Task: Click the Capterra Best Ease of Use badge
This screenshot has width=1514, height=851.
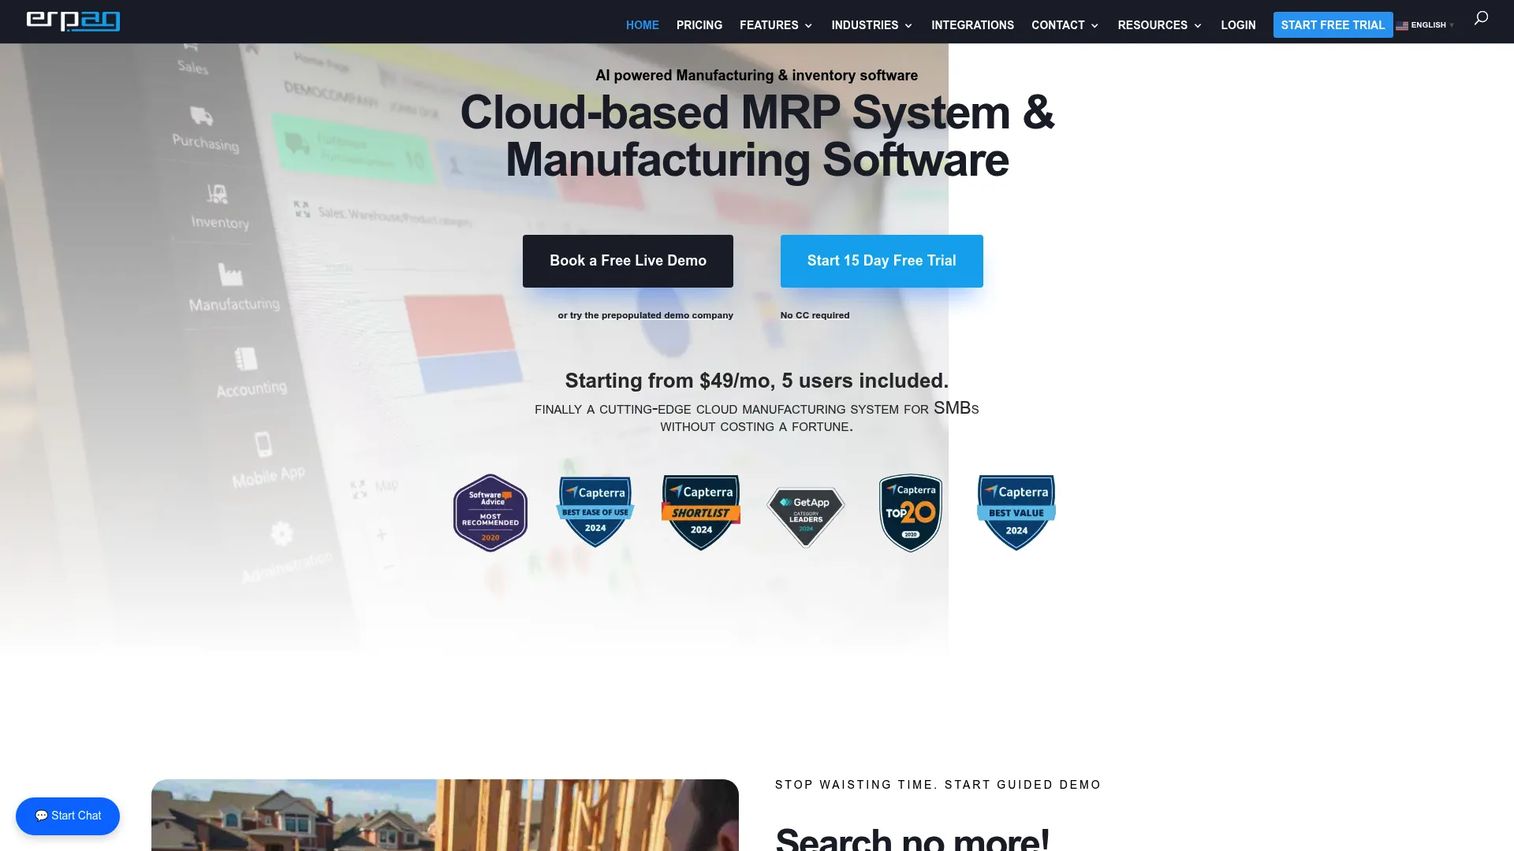Action: click(x=595, y=512)
